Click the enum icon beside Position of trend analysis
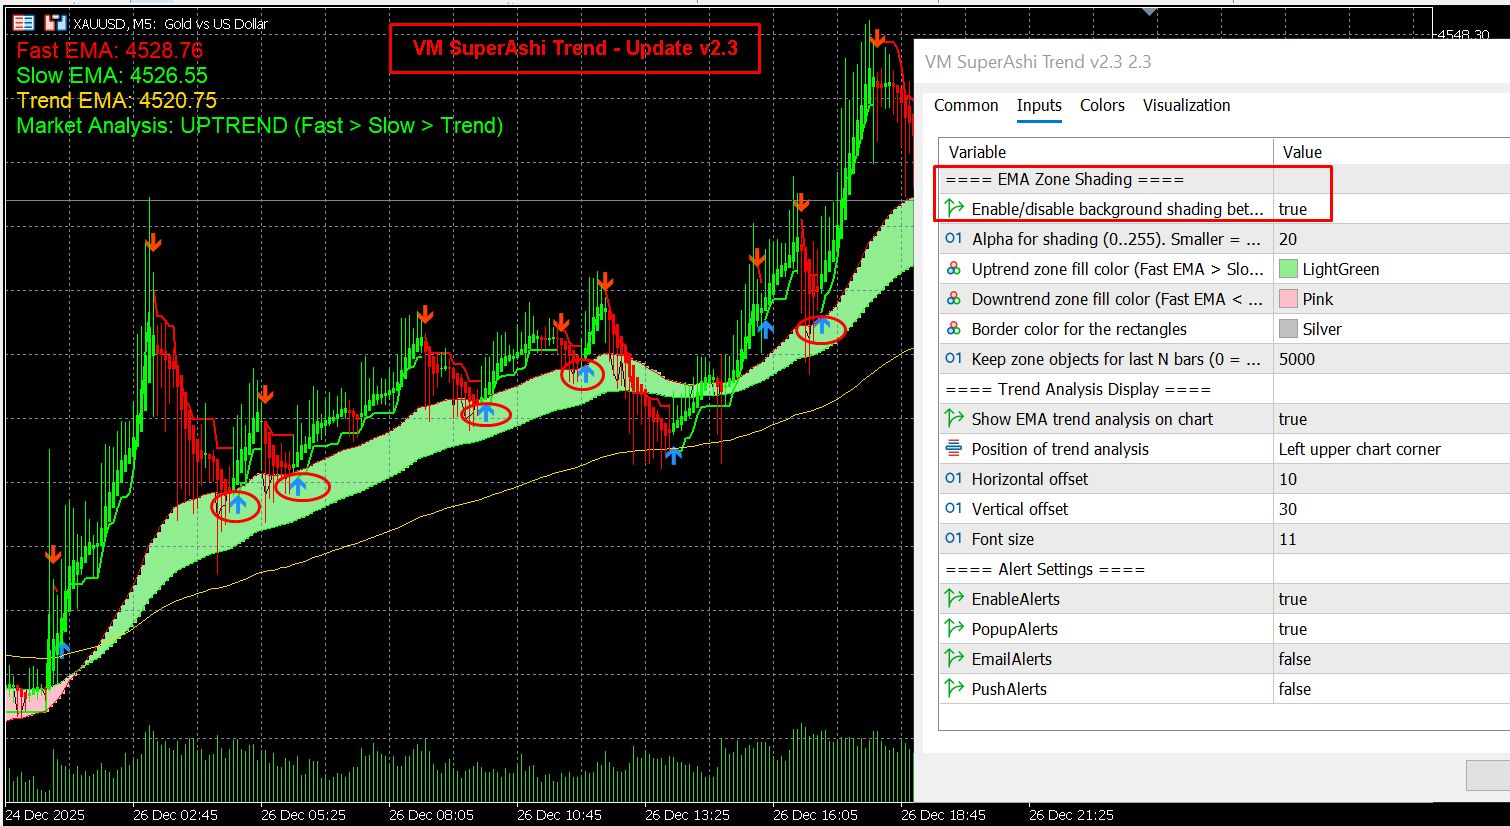1510x826 pixels. [x=954, y=449]
